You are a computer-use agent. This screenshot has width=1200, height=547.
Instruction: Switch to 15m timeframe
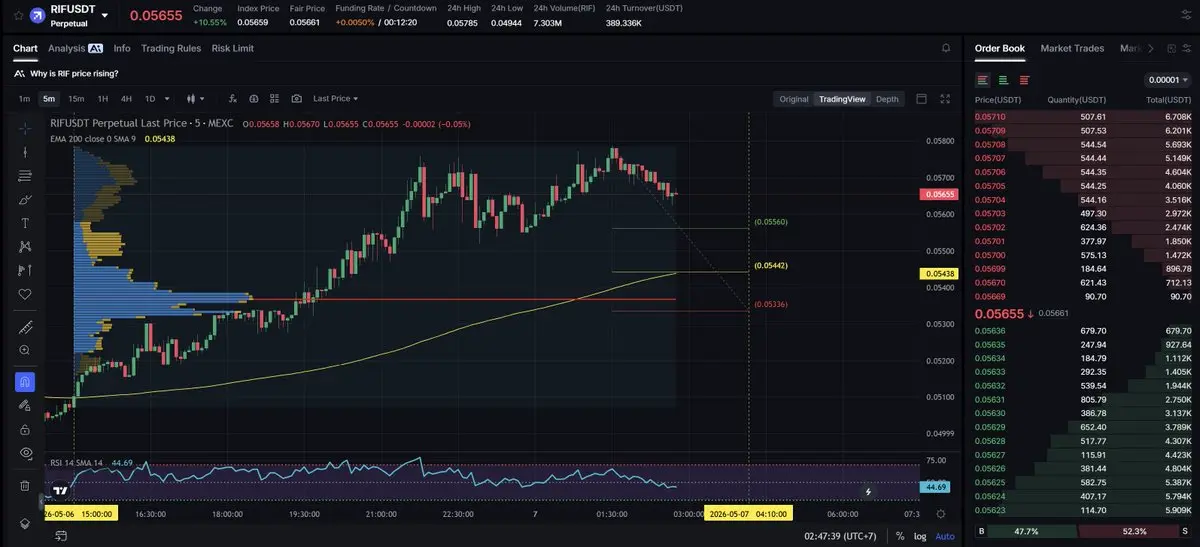click(76, 99)
